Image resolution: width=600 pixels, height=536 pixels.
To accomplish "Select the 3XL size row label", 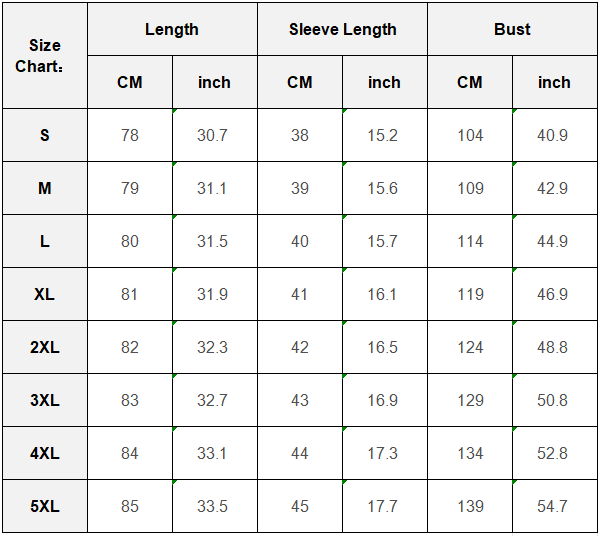I will click(x=45, y=400).
